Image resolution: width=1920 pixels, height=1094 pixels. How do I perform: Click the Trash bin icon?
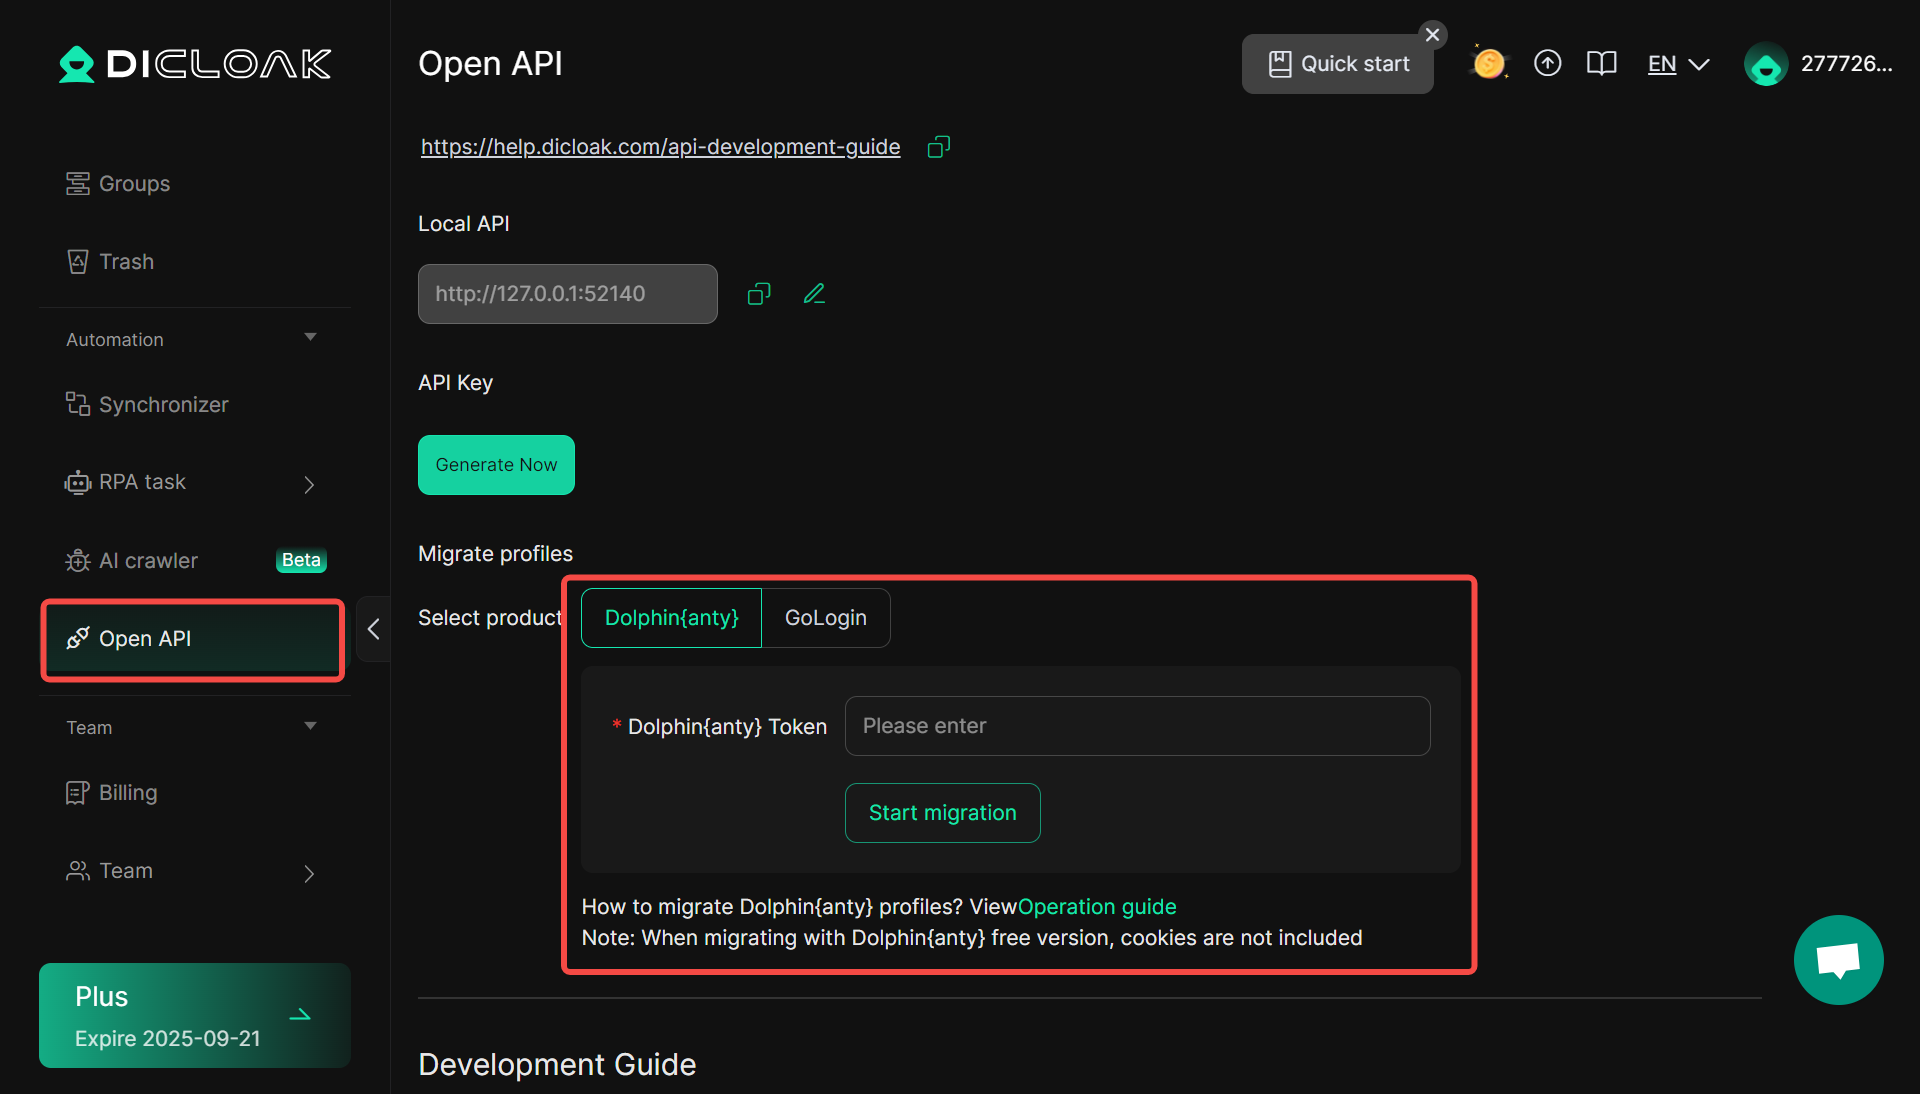coord(77,262)
